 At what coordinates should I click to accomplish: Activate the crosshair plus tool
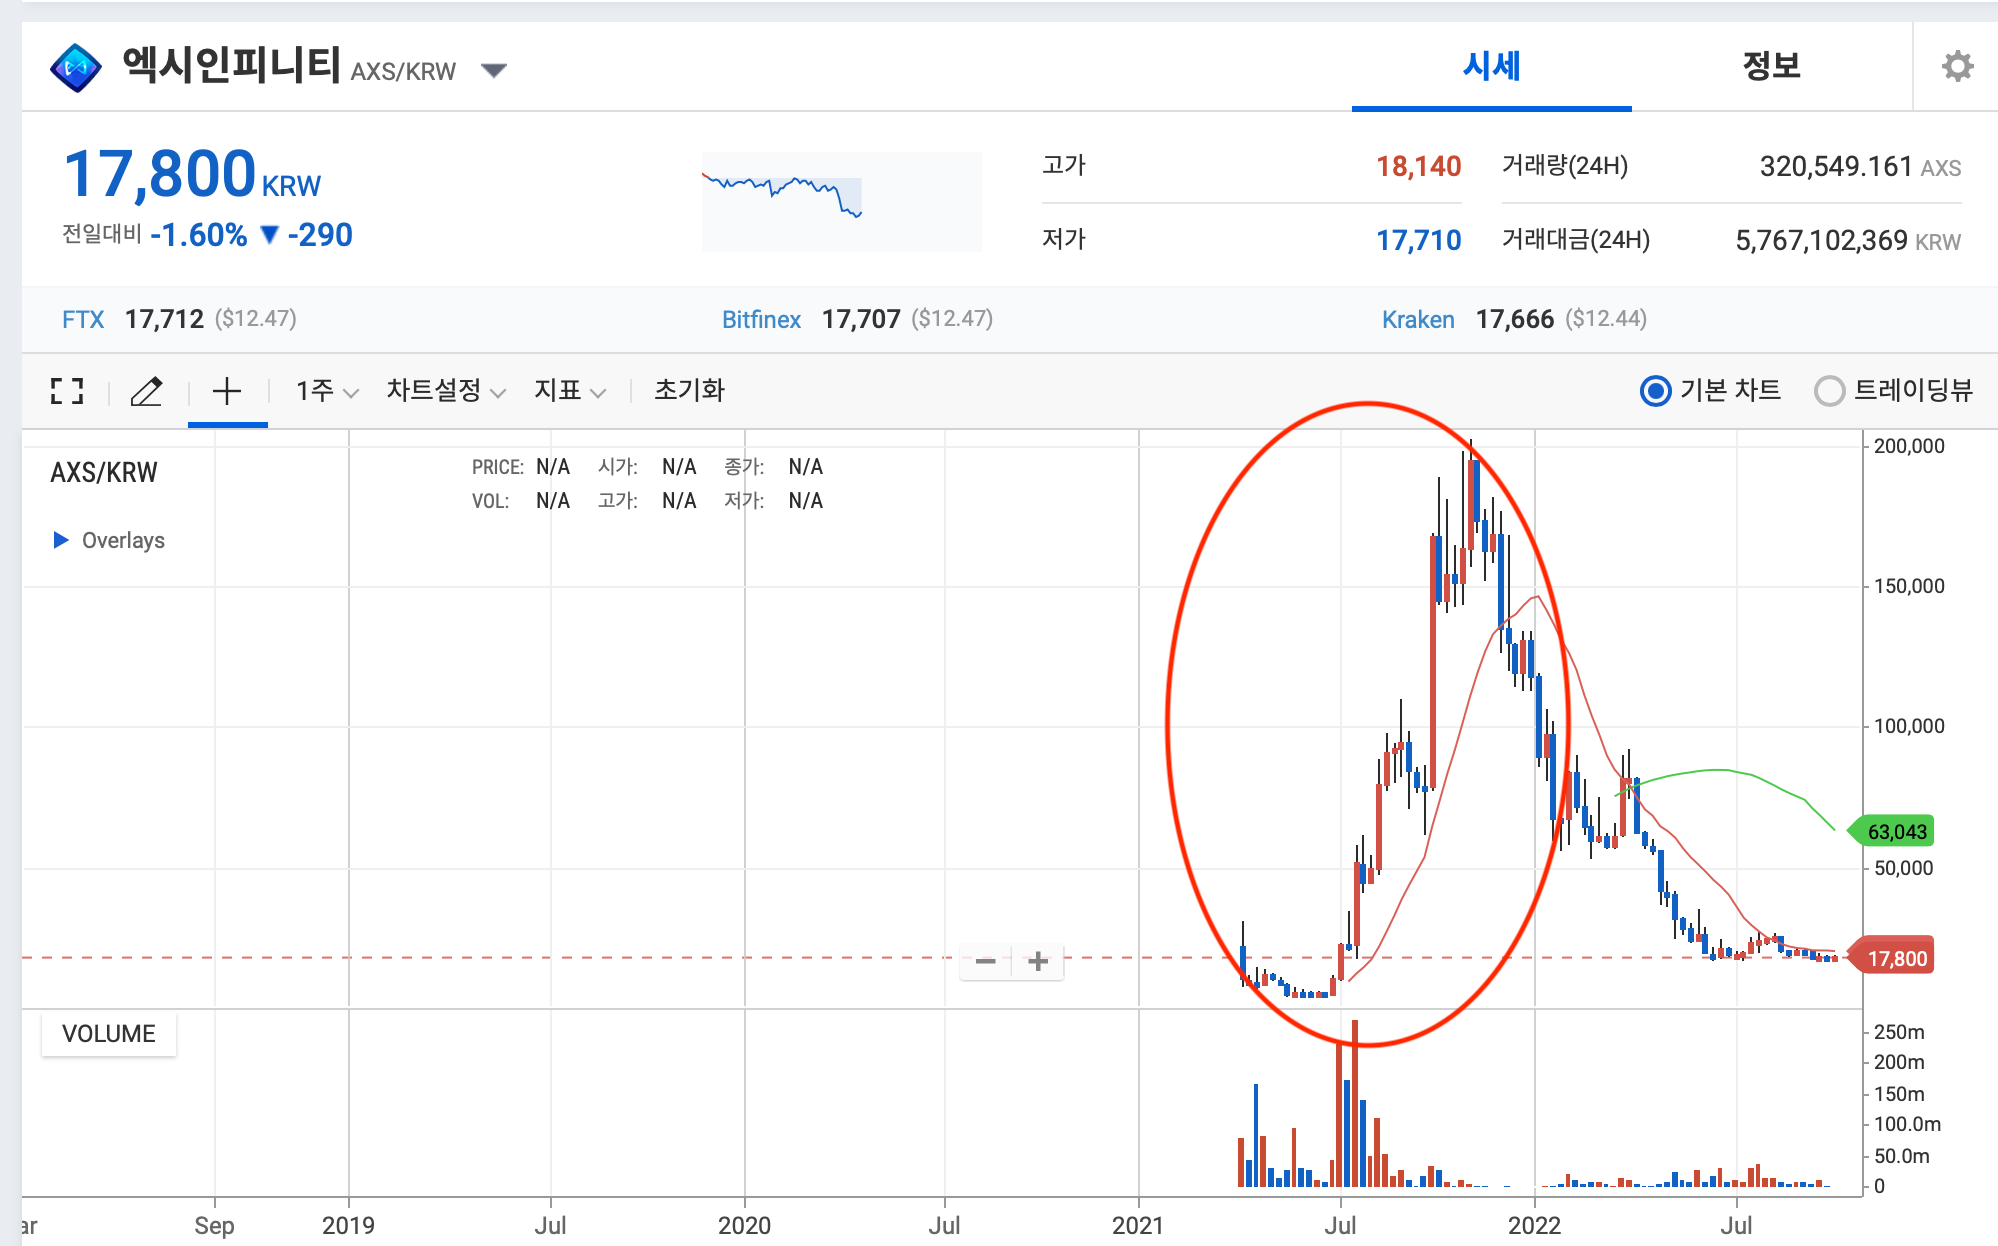coord(227,391)
